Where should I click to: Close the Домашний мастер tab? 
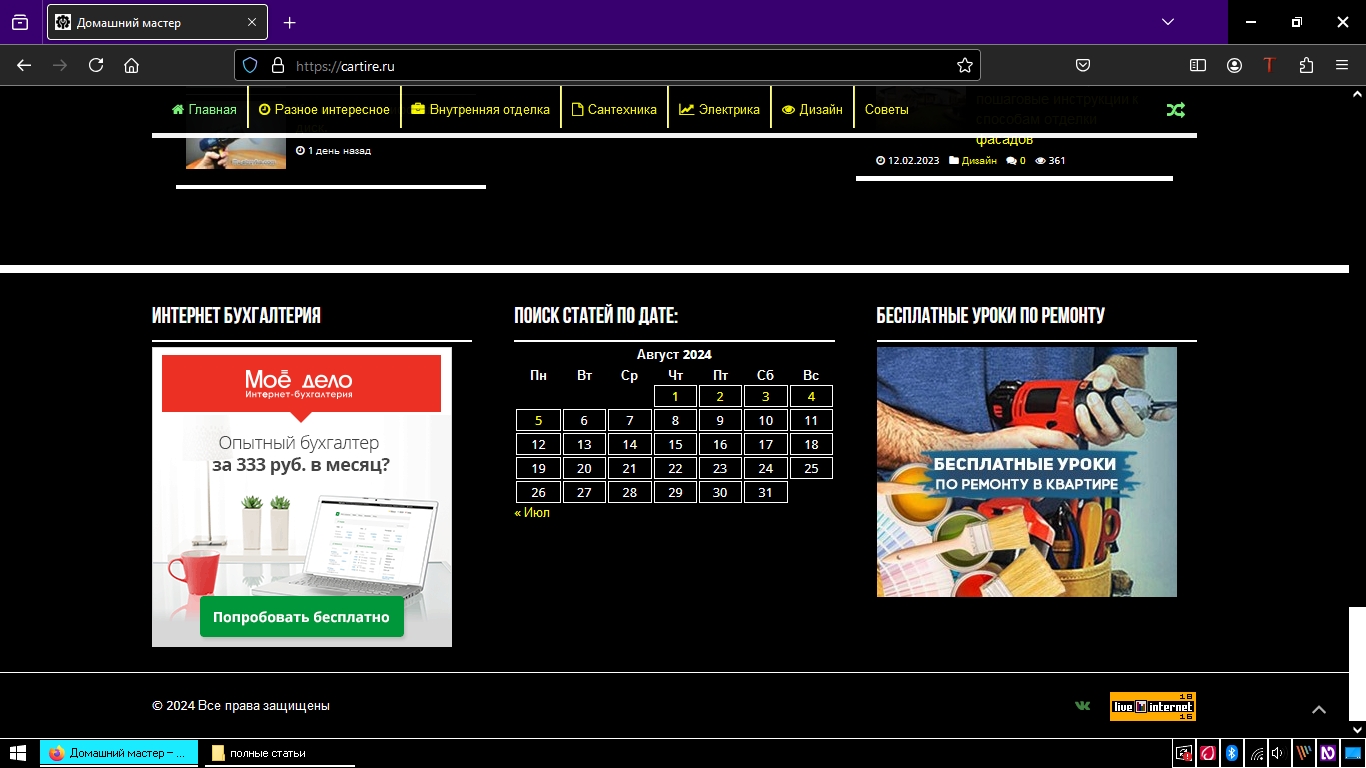tap(252, 22)
